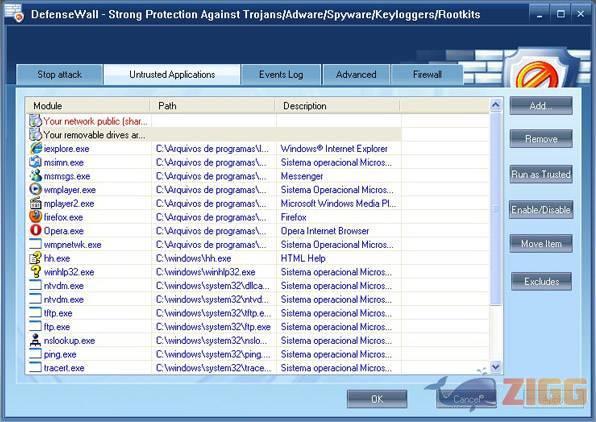This screenshot has height=422, width=596.
Task: Click the vertical scrollbar thumb
Action: click(495, 208)
